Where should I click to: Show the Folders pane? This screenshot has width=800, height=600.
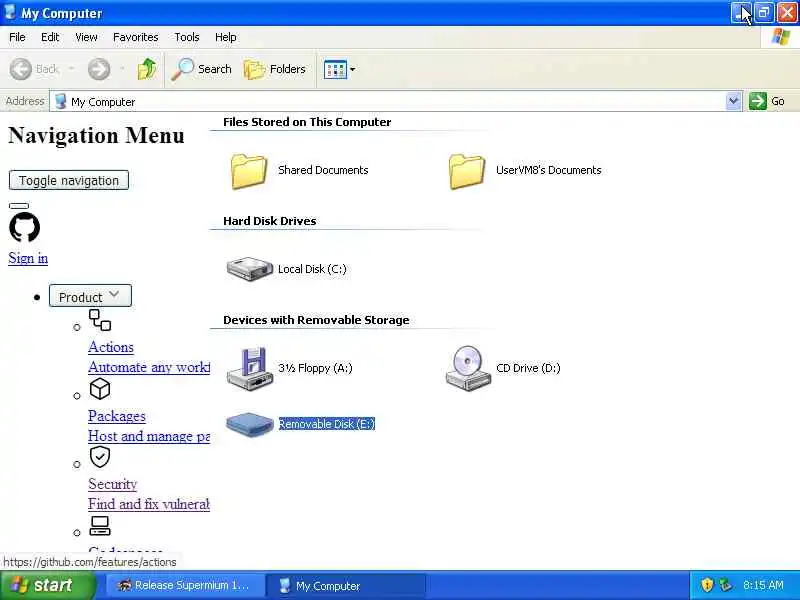[275, 69]
